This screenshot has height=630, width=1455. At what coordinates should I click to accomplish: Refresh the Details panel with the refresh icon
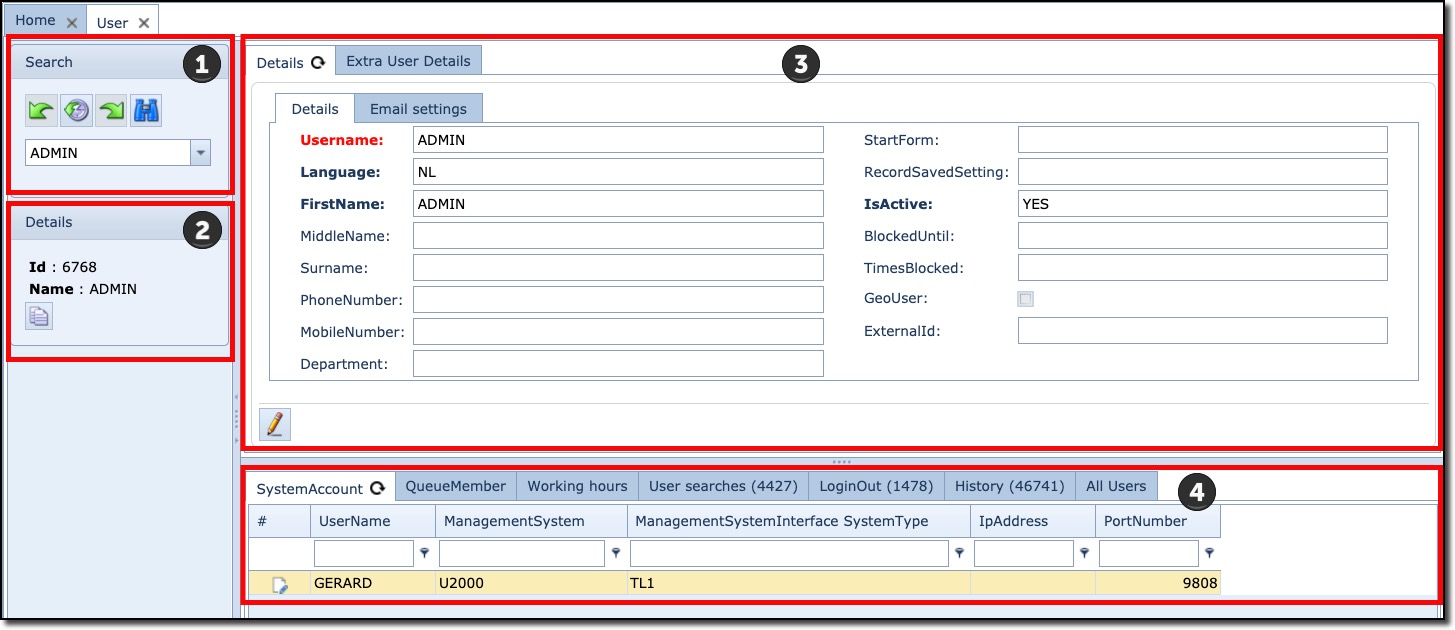click(x=319, y=61)
